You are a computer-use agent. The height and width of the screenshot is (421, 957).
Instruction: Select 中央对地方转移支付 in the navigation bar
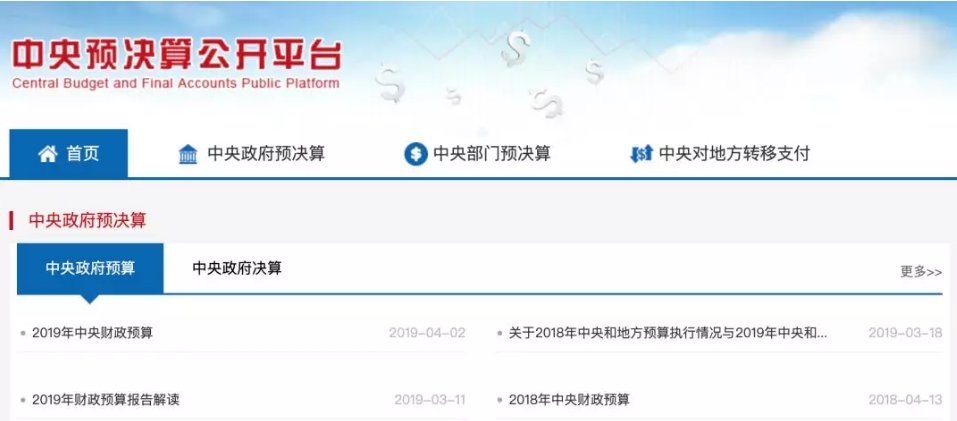point(734,154)
